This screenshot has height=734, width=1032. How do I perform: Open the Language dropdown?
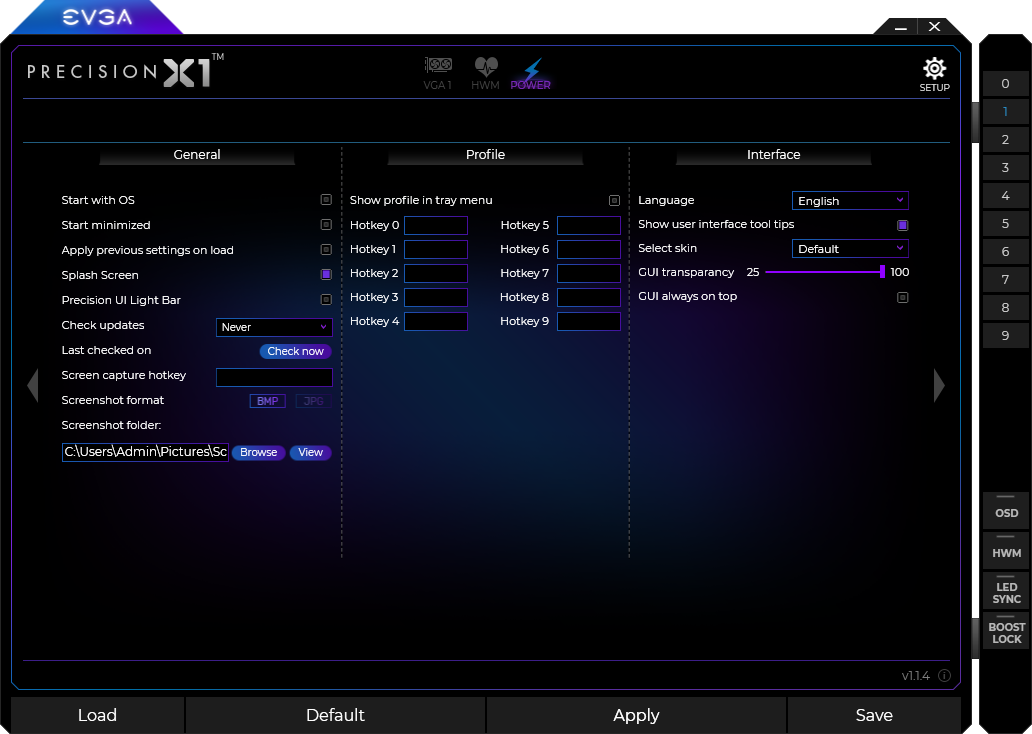[850, 201]
